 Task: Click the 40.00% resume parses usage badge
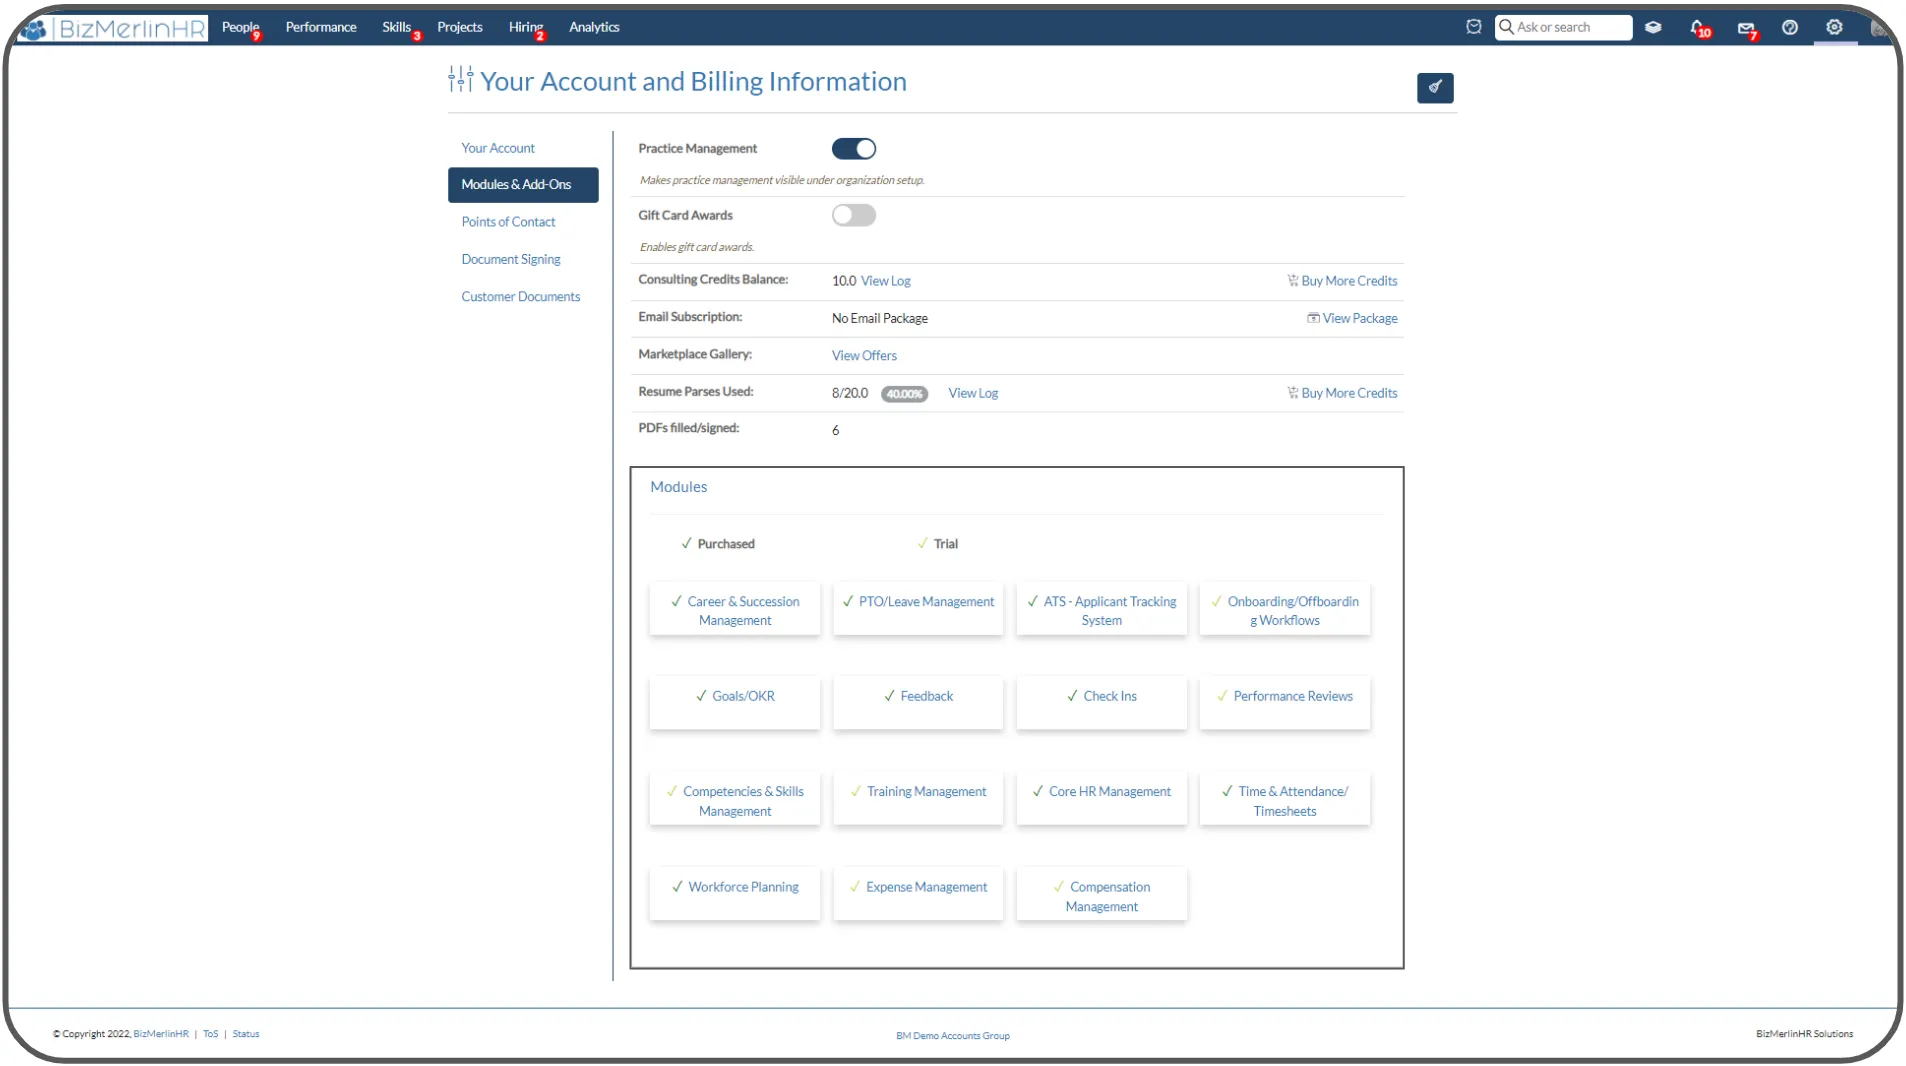point(904,394)
